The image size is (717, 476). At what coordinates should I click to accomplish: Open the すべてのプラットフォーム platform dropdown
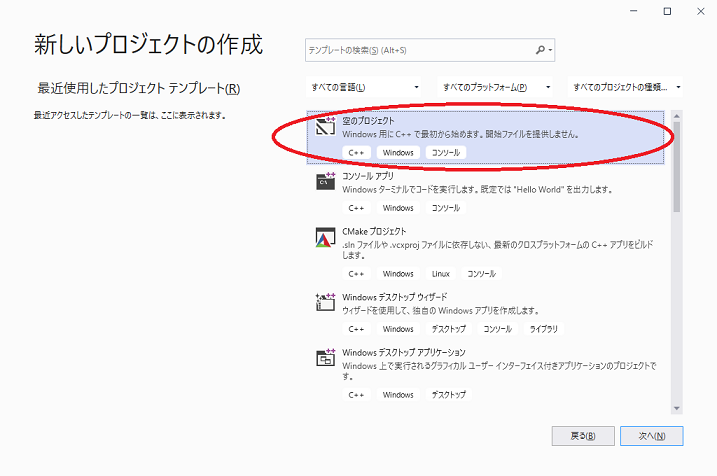495,87
